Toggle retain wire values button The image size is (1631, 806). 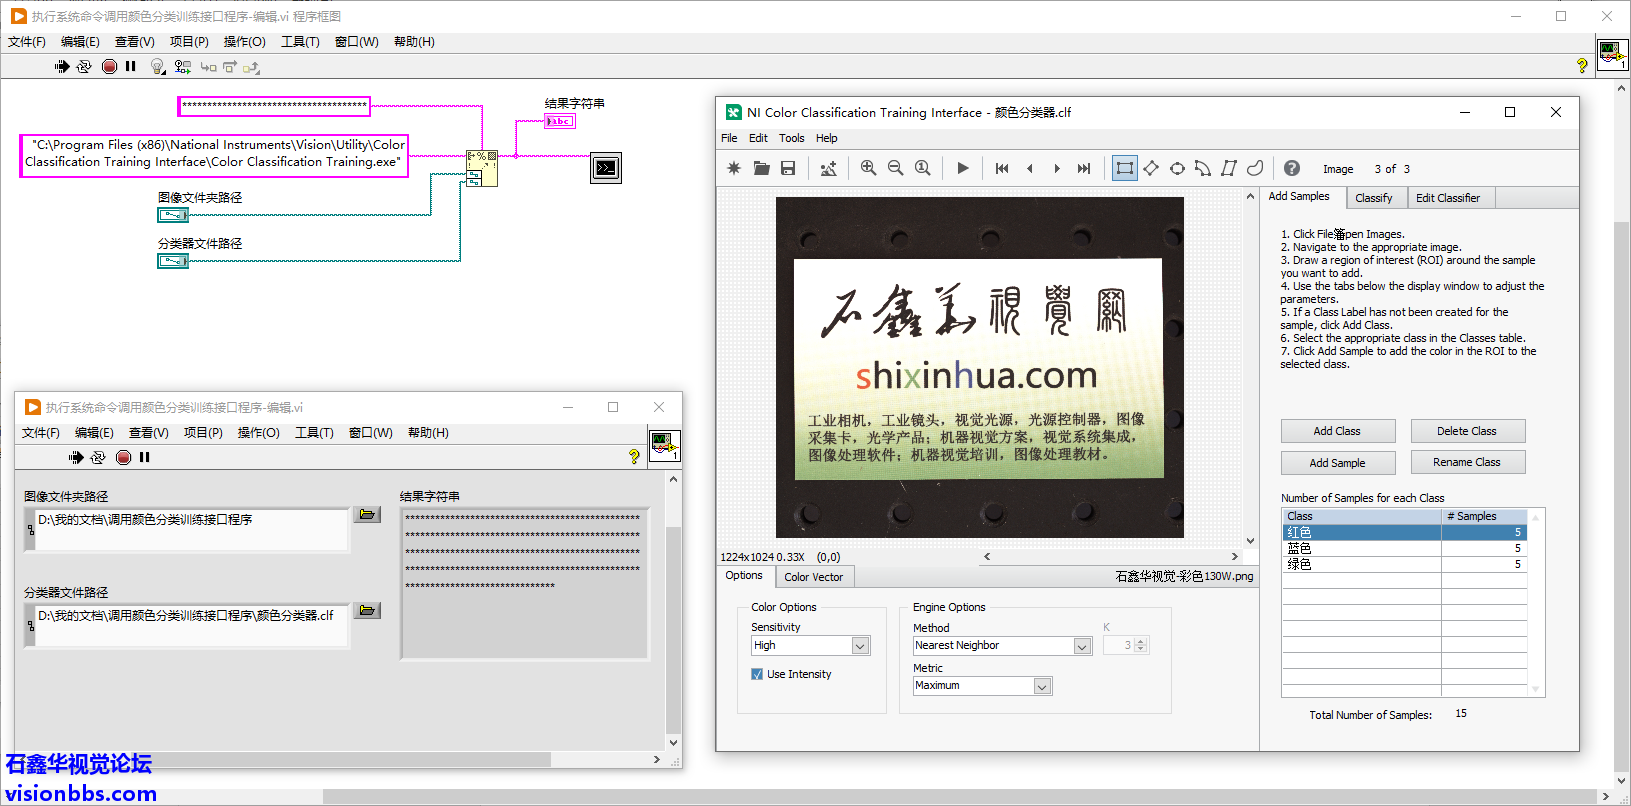click(182, 66)
